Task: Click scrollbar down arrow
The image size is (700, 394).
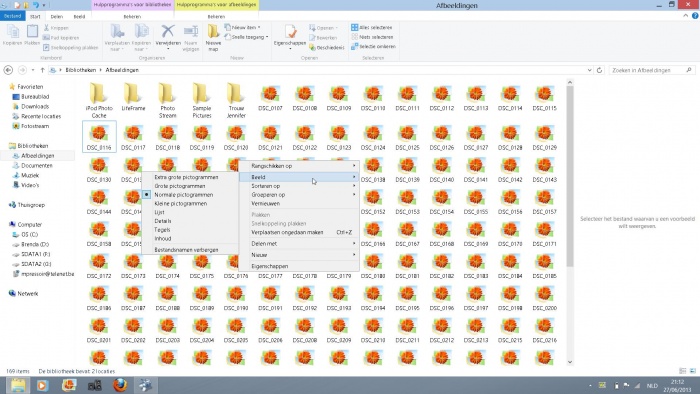Action: pyautogui.click(x=570, y=362)
